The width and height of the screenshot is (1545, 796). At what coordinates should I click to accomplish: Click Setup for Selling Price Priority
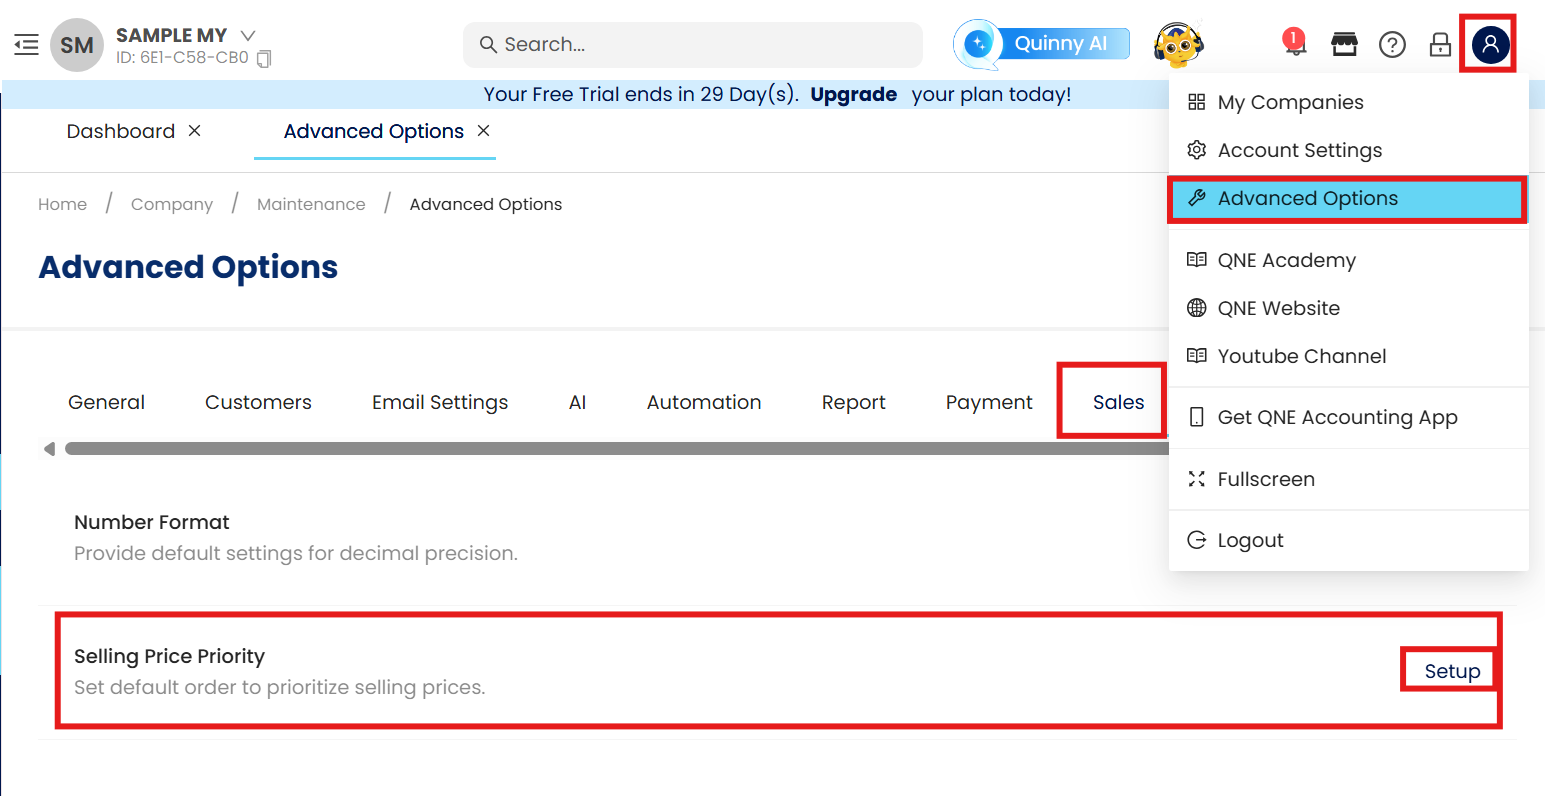pyautogui.click(x=1452, y=671)
